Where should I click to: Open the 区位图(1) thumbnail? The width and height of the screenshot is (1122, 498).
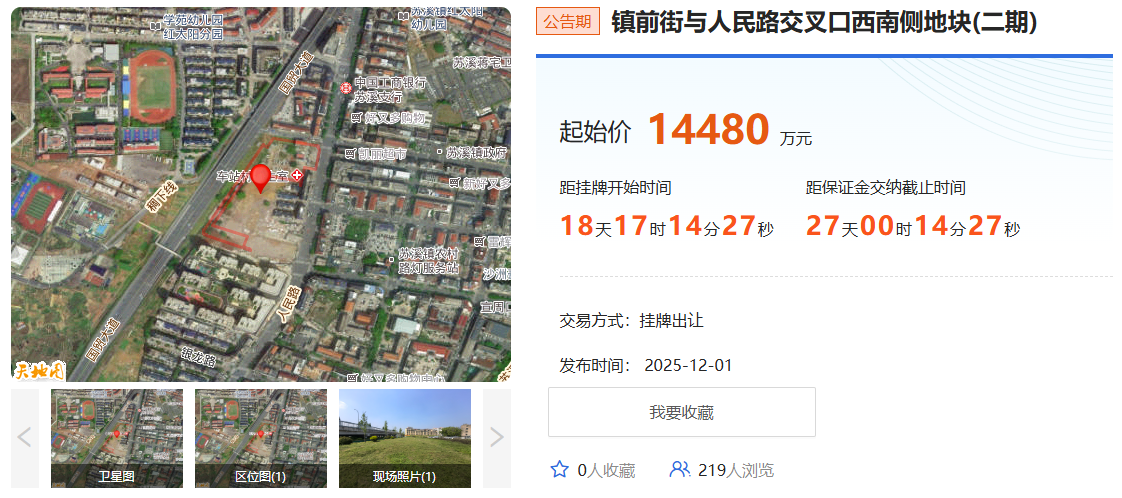pos(261,437)
